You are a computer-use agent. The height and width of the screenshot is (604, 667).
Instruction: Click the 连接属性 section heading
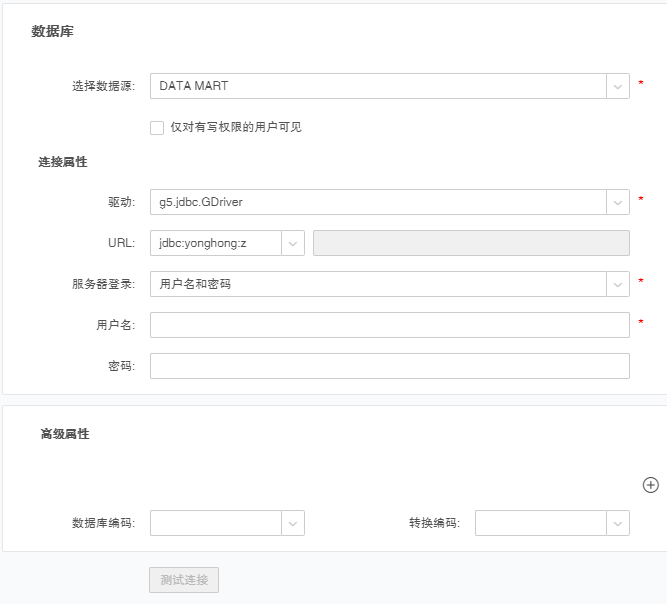click(63, 162)
